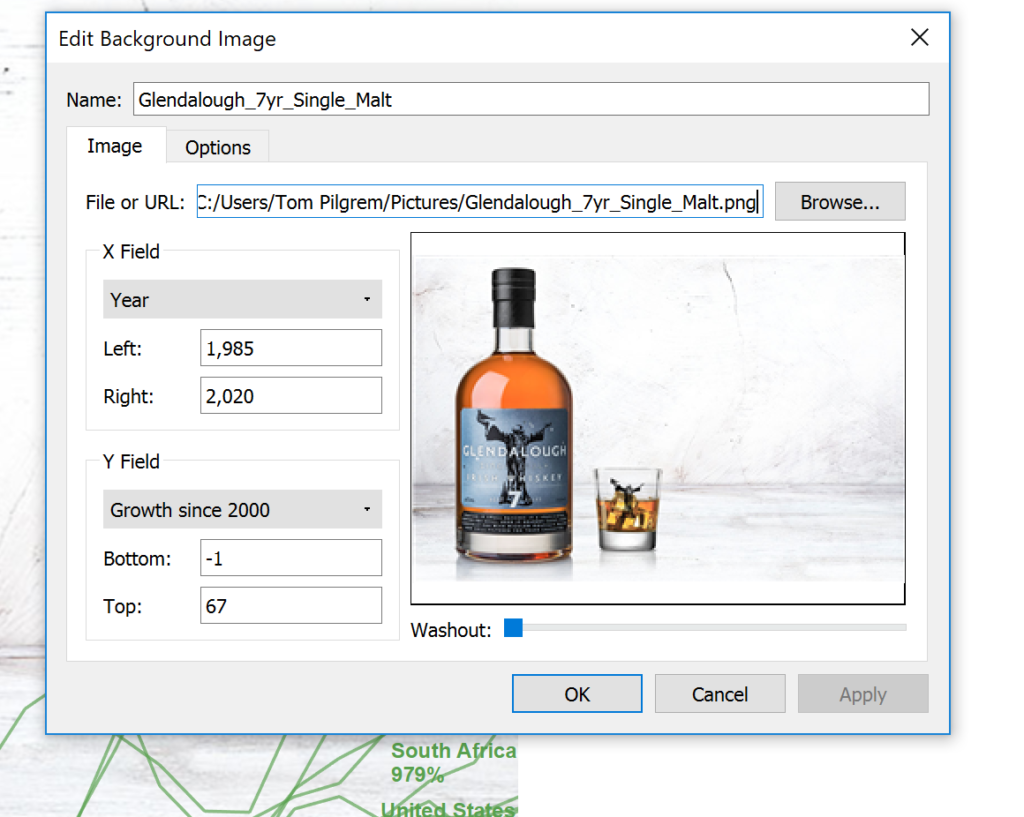1024x817 pixels.
Task: Select the Bottom value box showing -1
Action: coord(290,557)
